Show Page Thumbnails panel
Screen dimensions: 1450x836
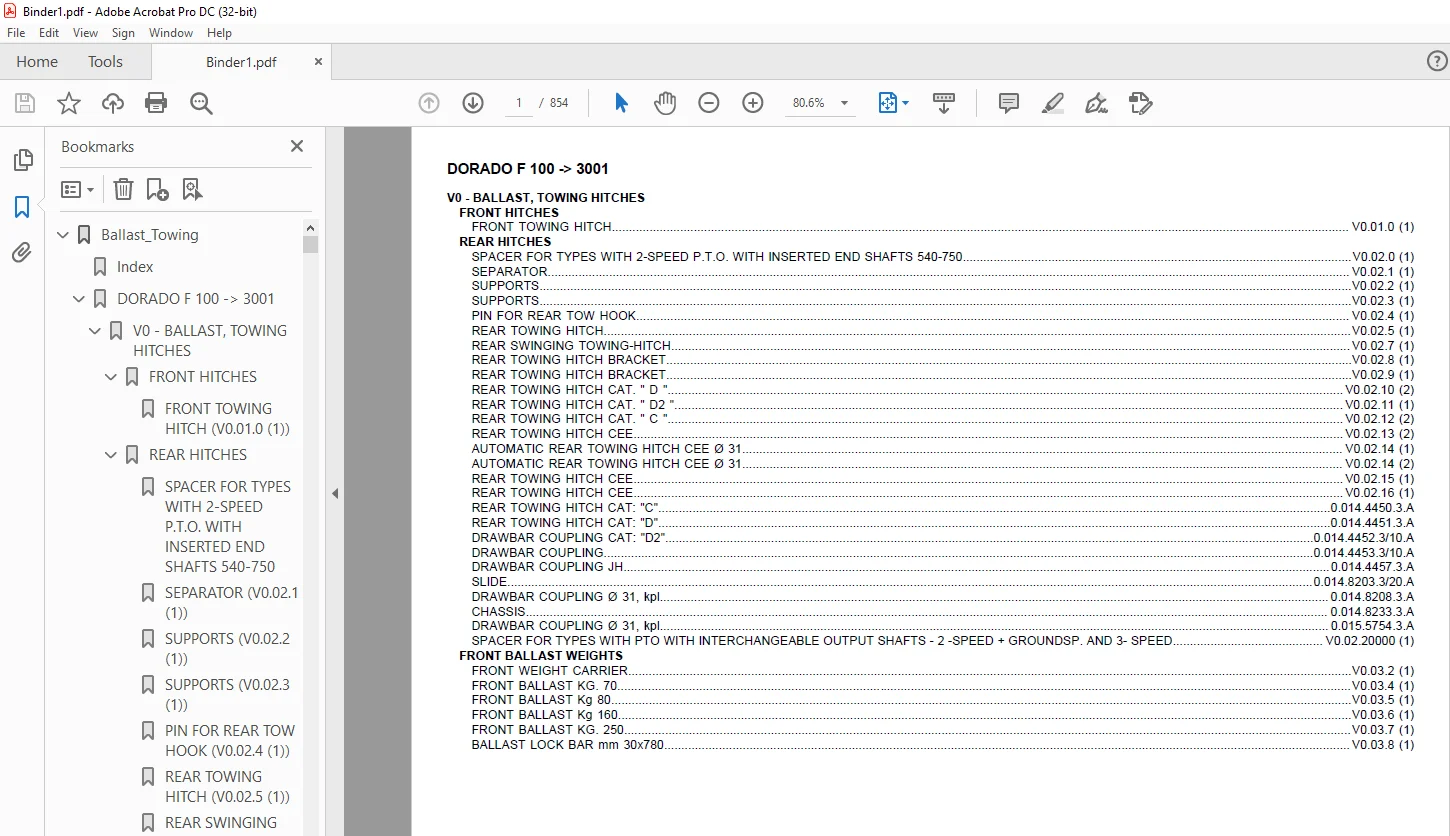click(x=22, y=160)
